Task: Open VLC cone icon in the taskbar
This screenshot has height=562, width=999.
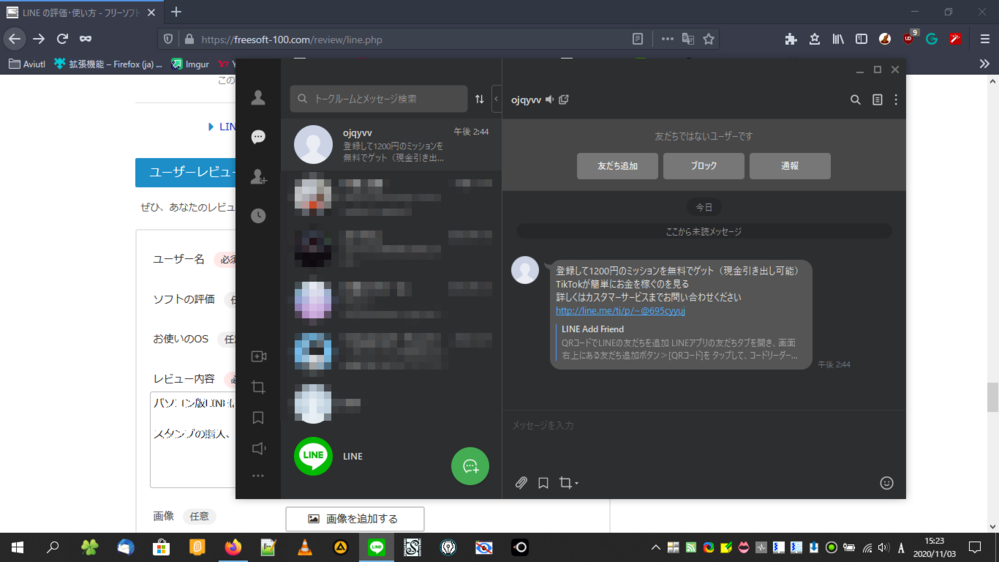Action: coord(305,547)
